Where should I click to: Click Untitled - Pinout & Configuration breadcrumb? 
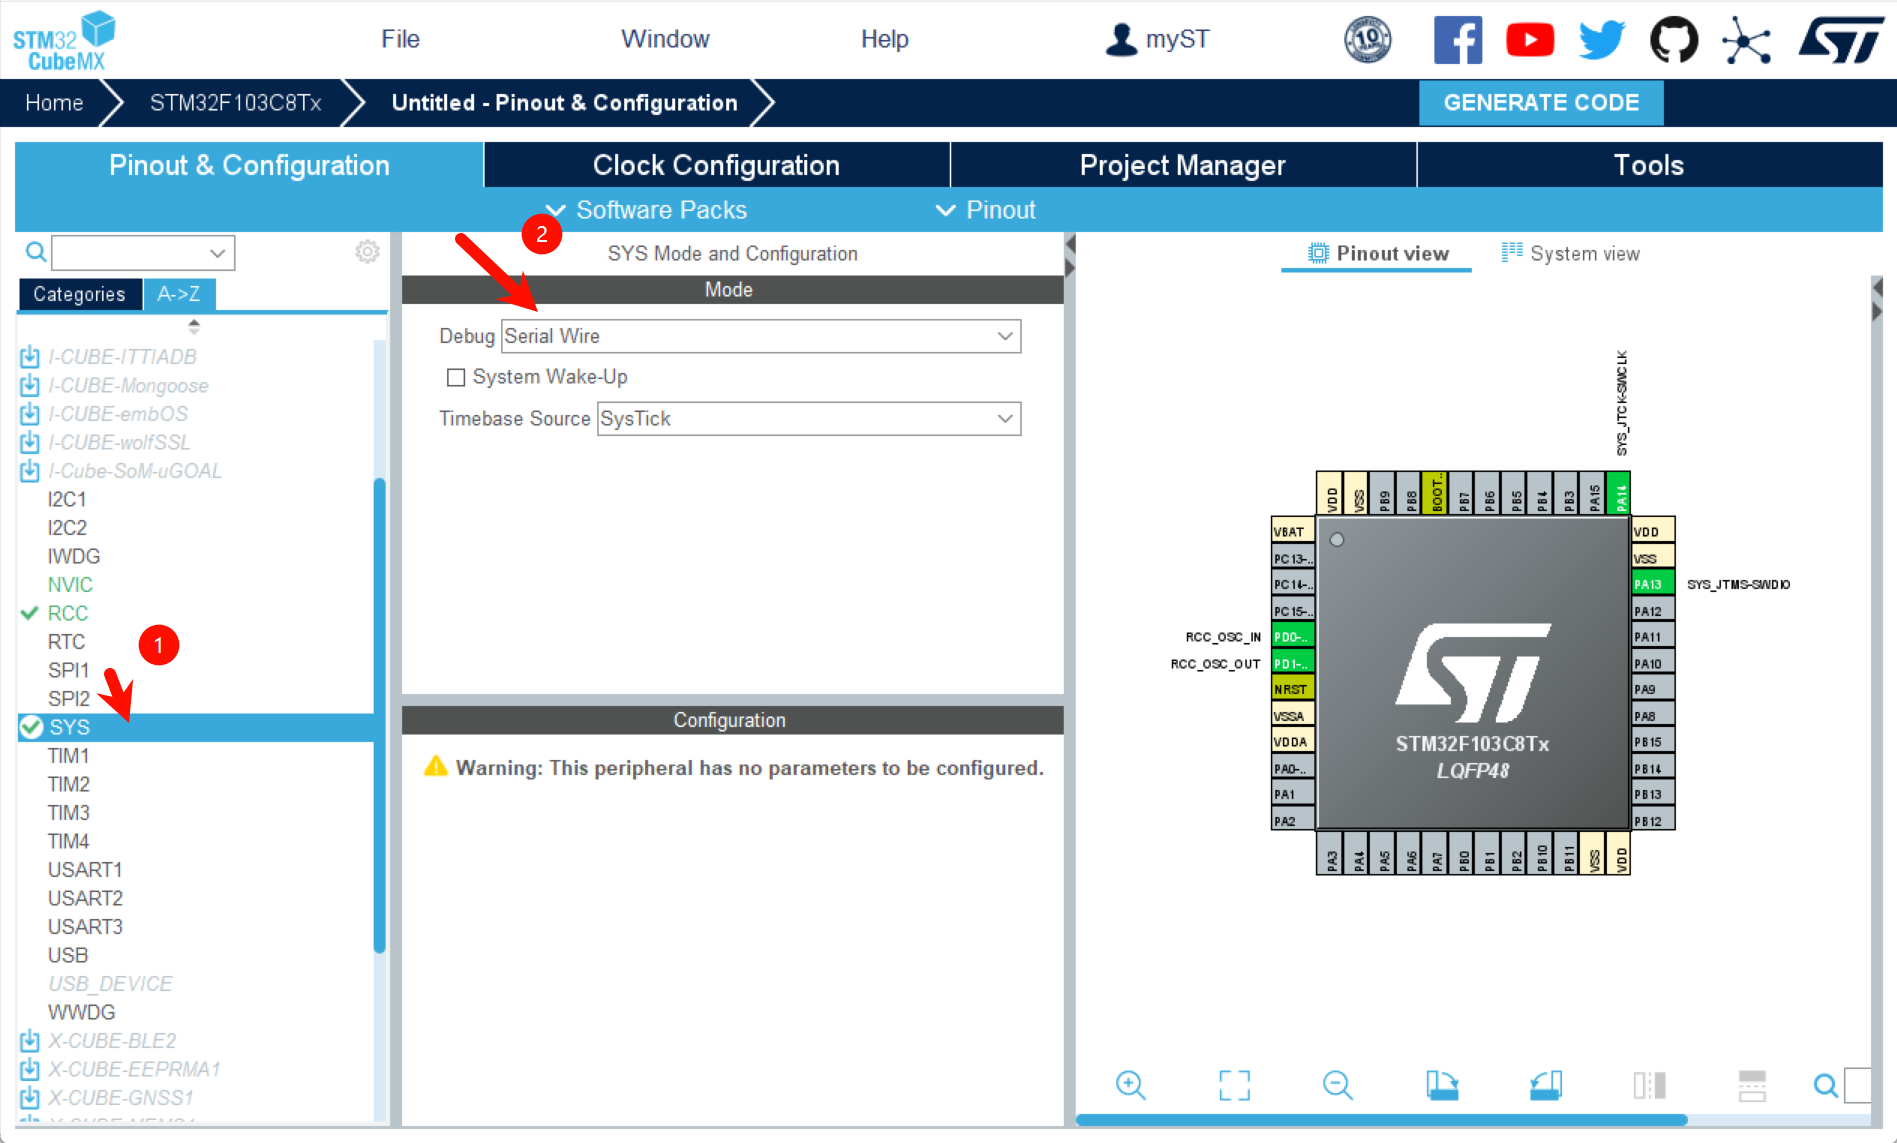click(x=565, y=103)
